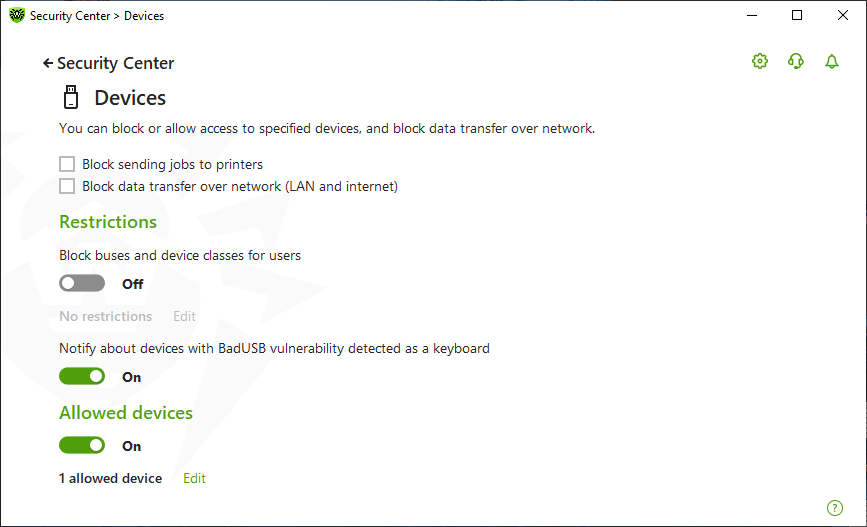Image resolution: width=867 pixels, height=527 pixels.
Task: Open settings via the gear icon
Action: coord(760,61)
